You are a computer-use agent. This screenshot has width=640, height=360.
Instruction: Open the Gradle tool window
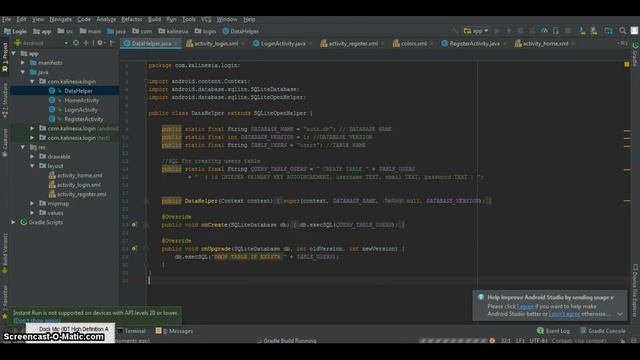(635, 54)
